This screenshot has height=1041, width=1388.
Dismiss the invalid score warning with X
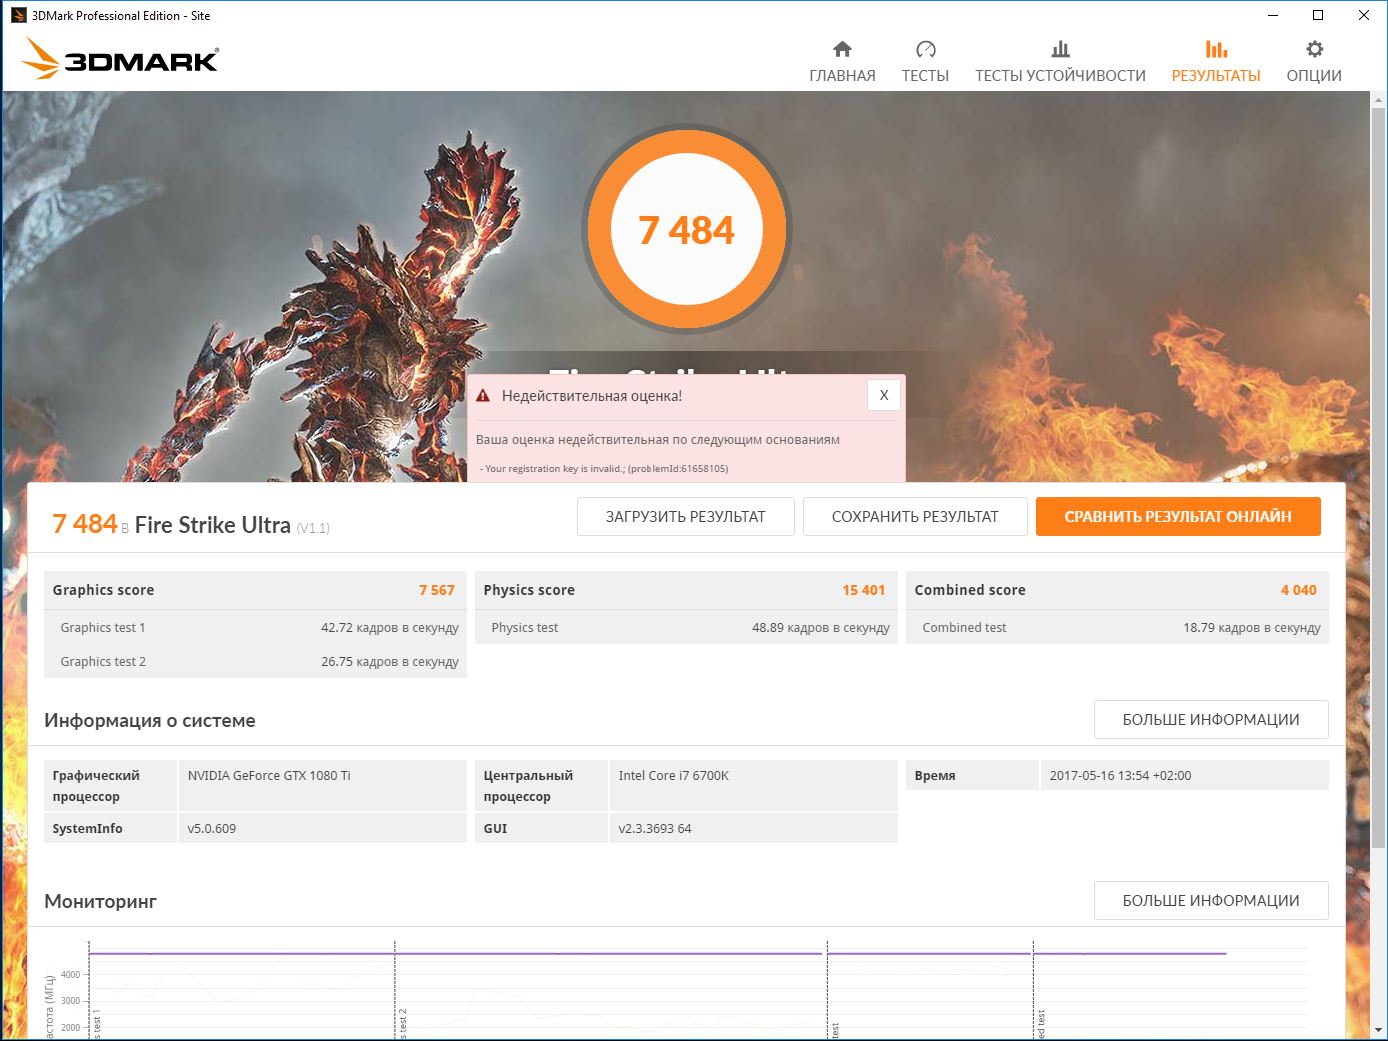click(884, 395)
